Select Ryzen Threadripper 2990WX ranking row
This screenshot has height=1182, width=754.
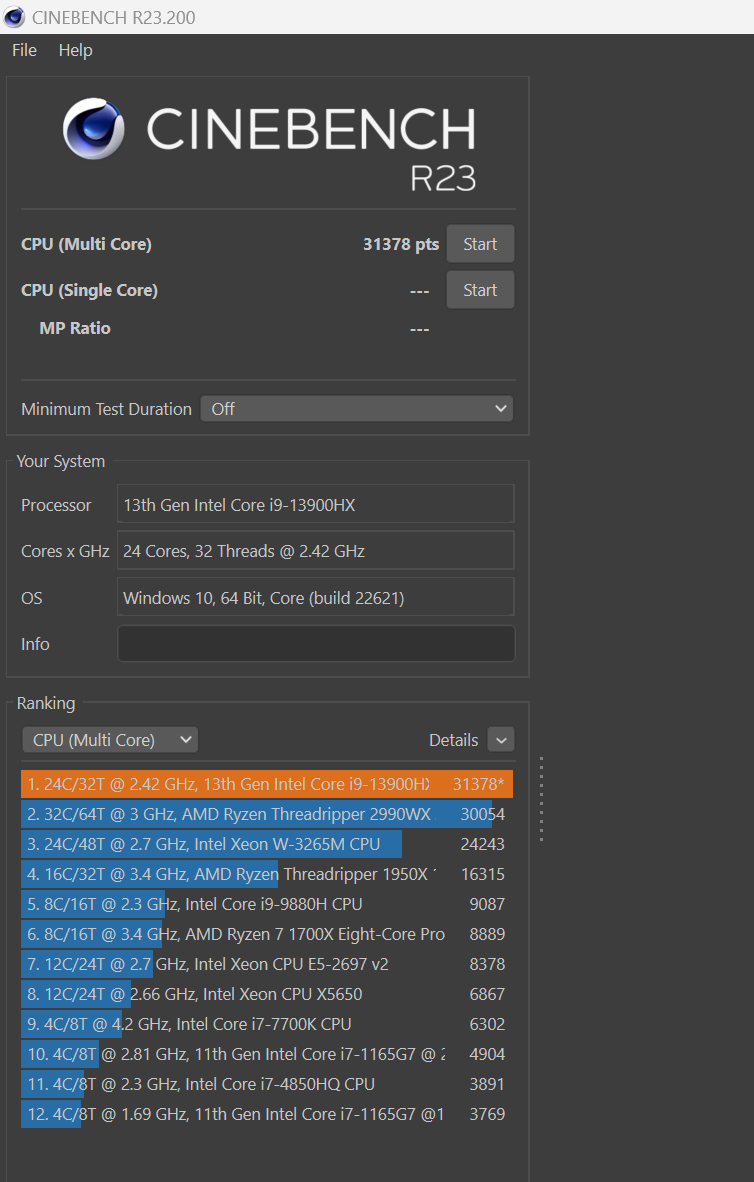click(x=267, y=814)
